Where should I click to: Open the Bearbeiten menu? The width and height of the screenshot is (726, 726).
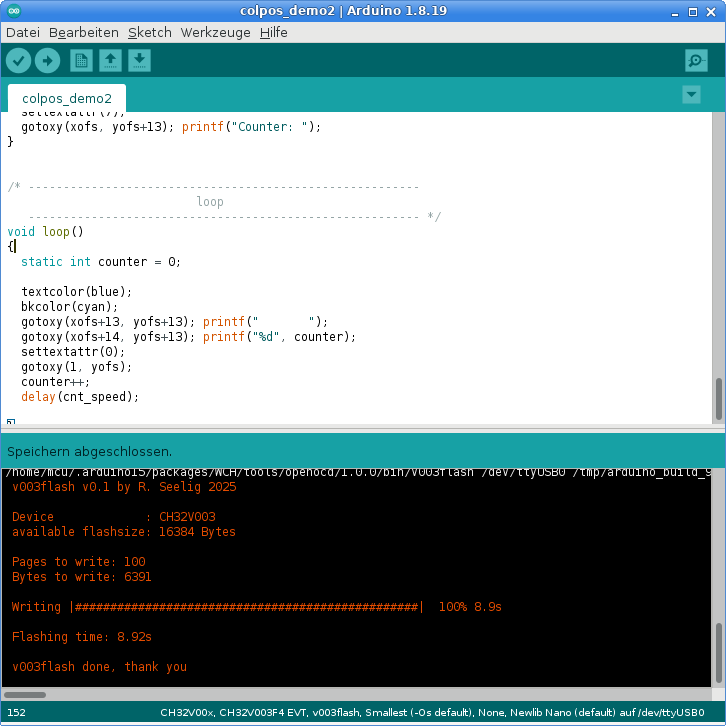click(83, 32)
